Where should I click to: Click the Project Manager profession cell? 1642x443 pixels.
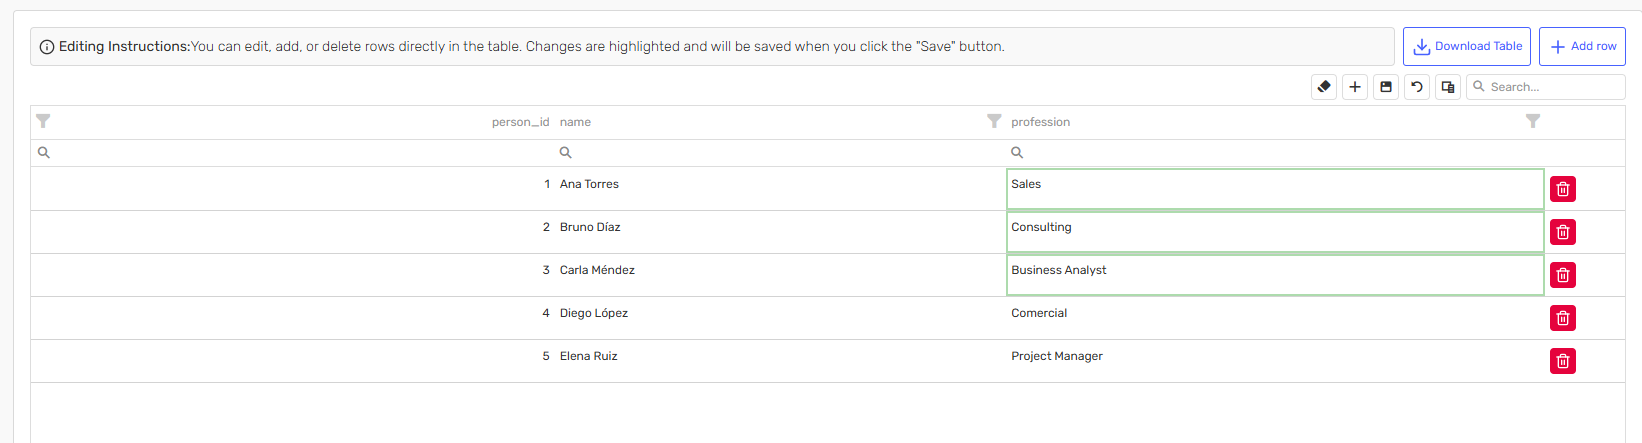click(x=1275, y=357)
